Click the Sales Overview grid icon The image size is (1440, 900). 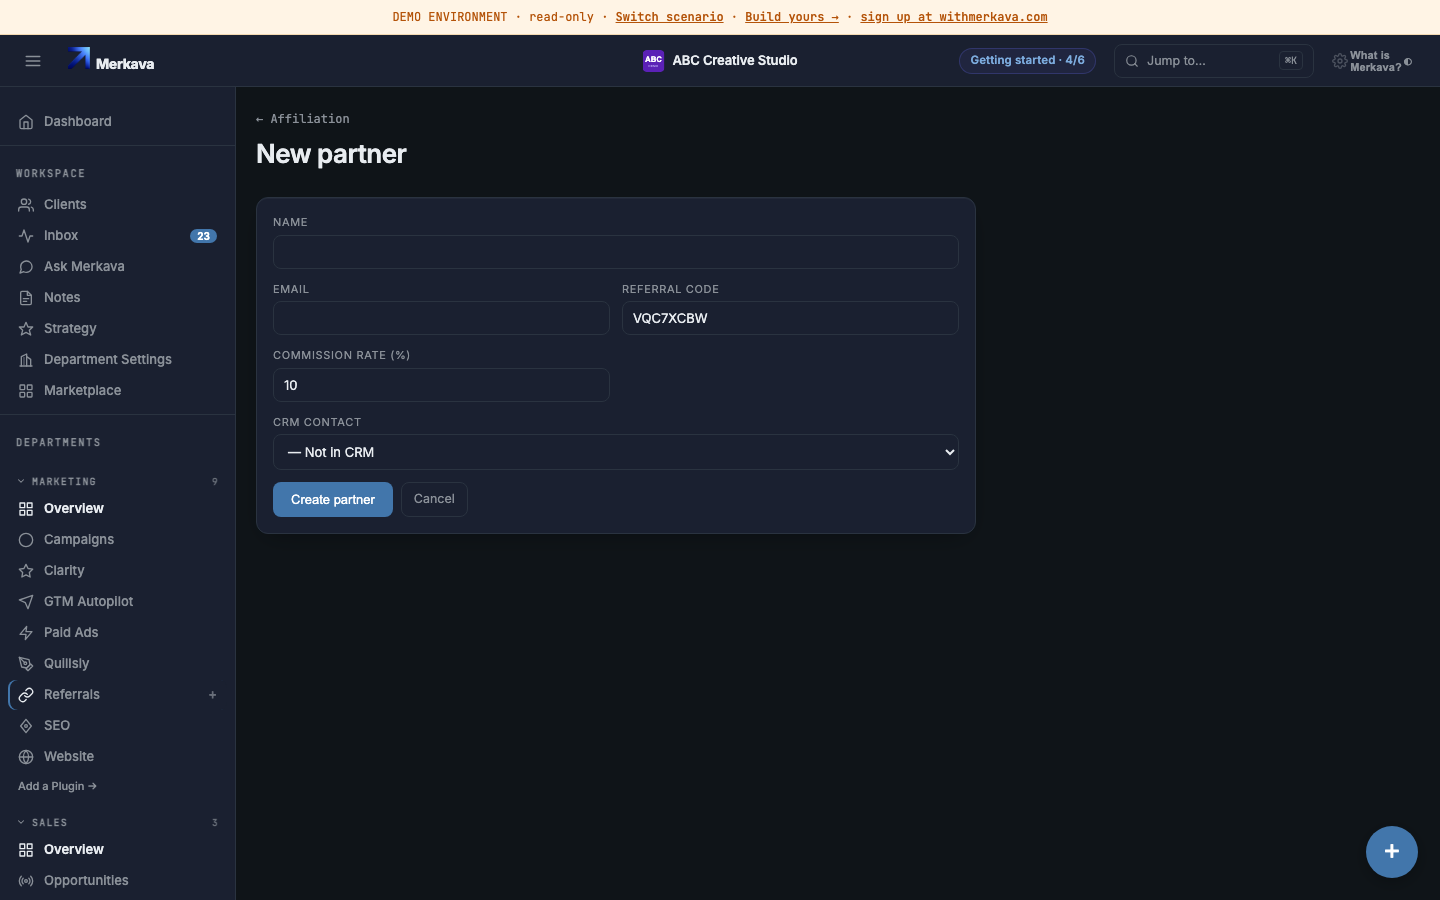pos(26,850)
